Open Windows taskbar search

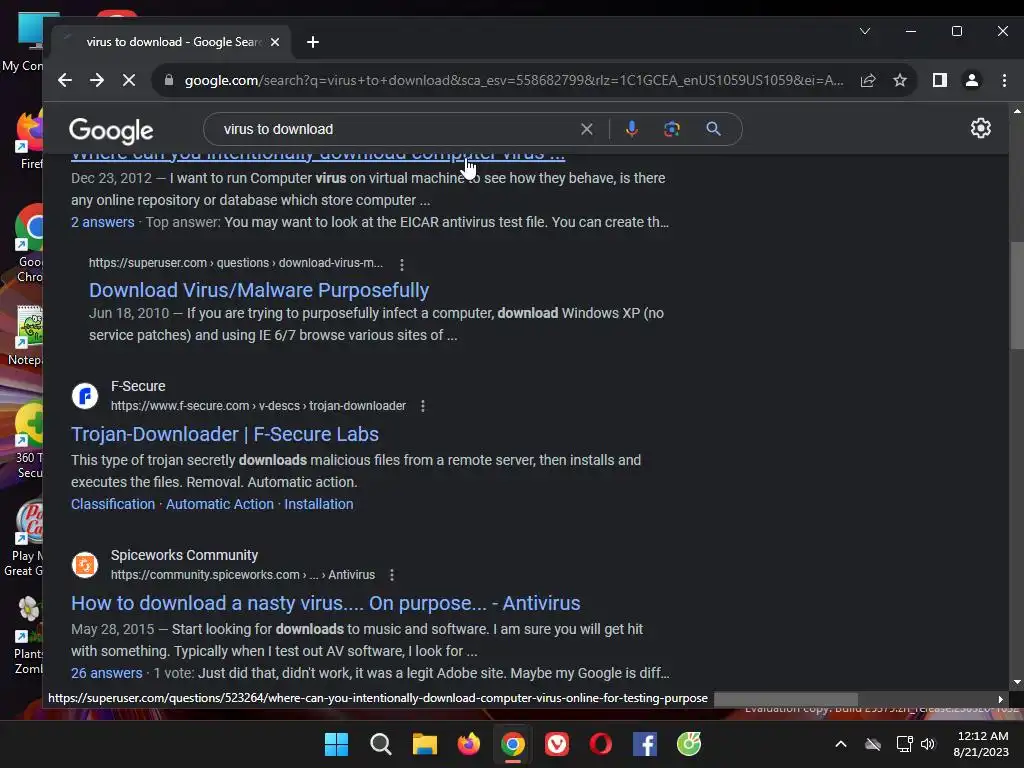[x=381, y=744]
